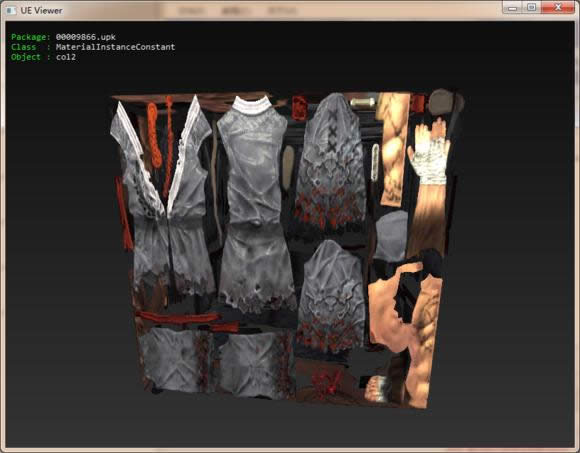Viewport: 580px width, 453px height.
Task: Click the UE Viewer title text
Action: coord(41,10)
